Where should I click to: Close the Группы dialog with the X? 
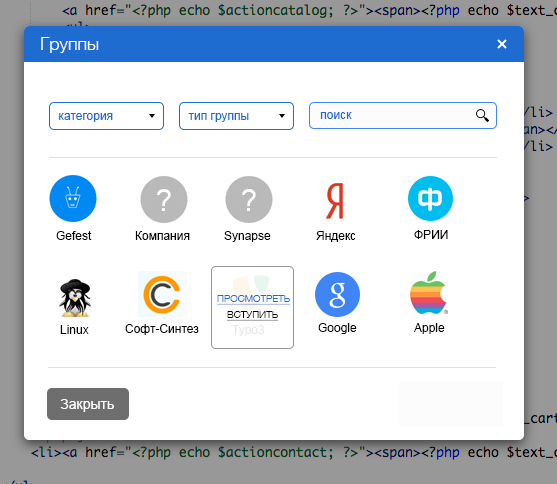[x=502, y=44]
